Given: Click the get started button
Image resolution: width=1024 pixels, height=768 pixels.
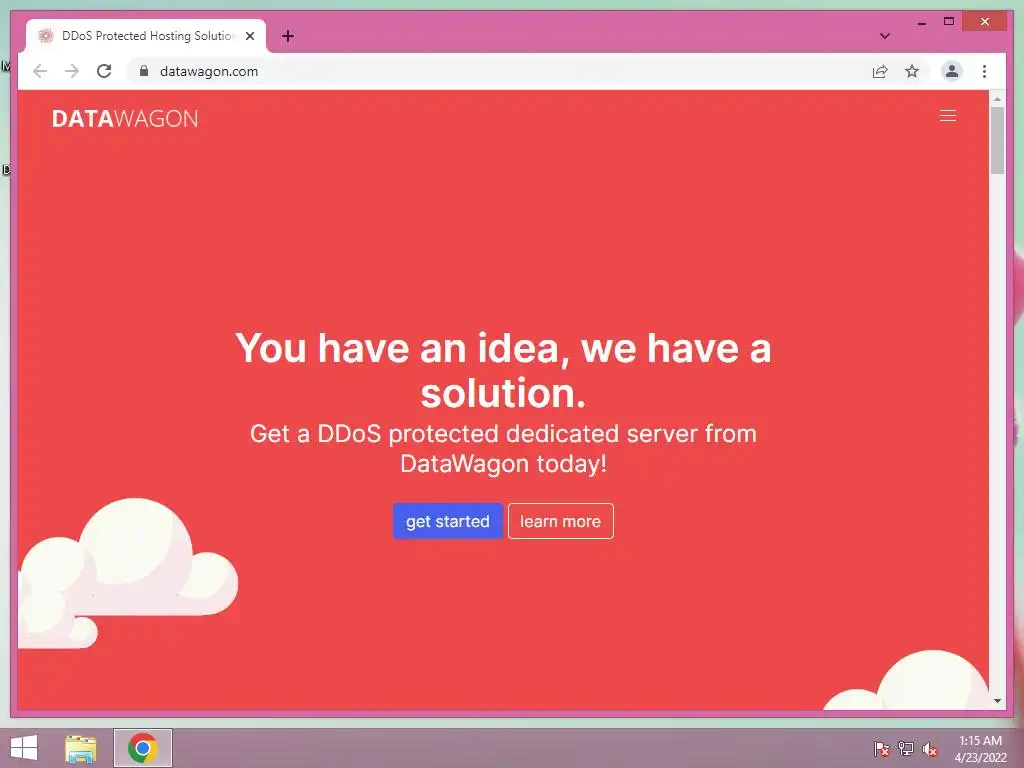Looking at the screenshot, I should pos(447,521).
